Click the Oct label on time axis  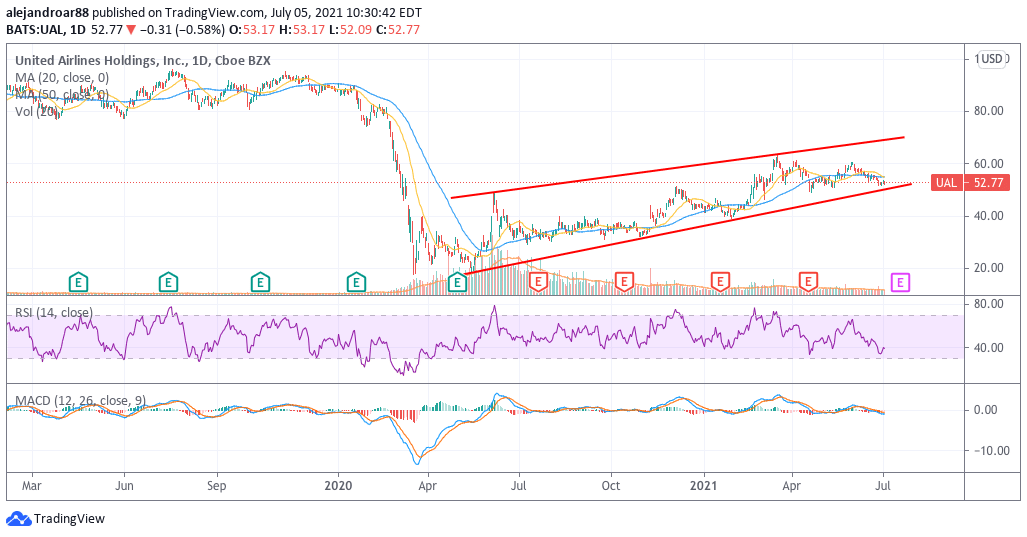point(611,486)
